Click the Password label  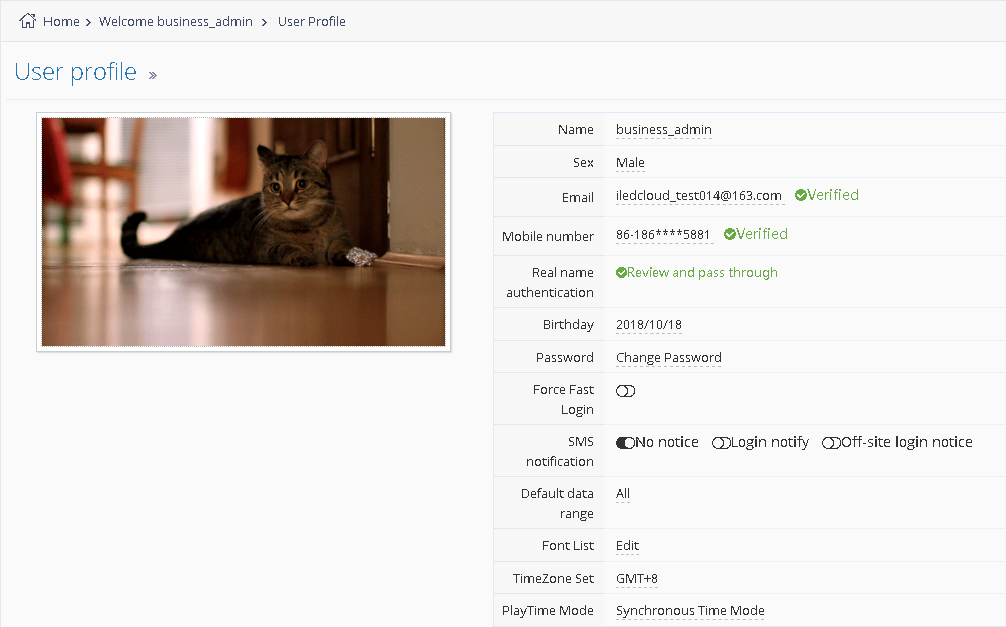pyautogui.click(x=565, y=357)
